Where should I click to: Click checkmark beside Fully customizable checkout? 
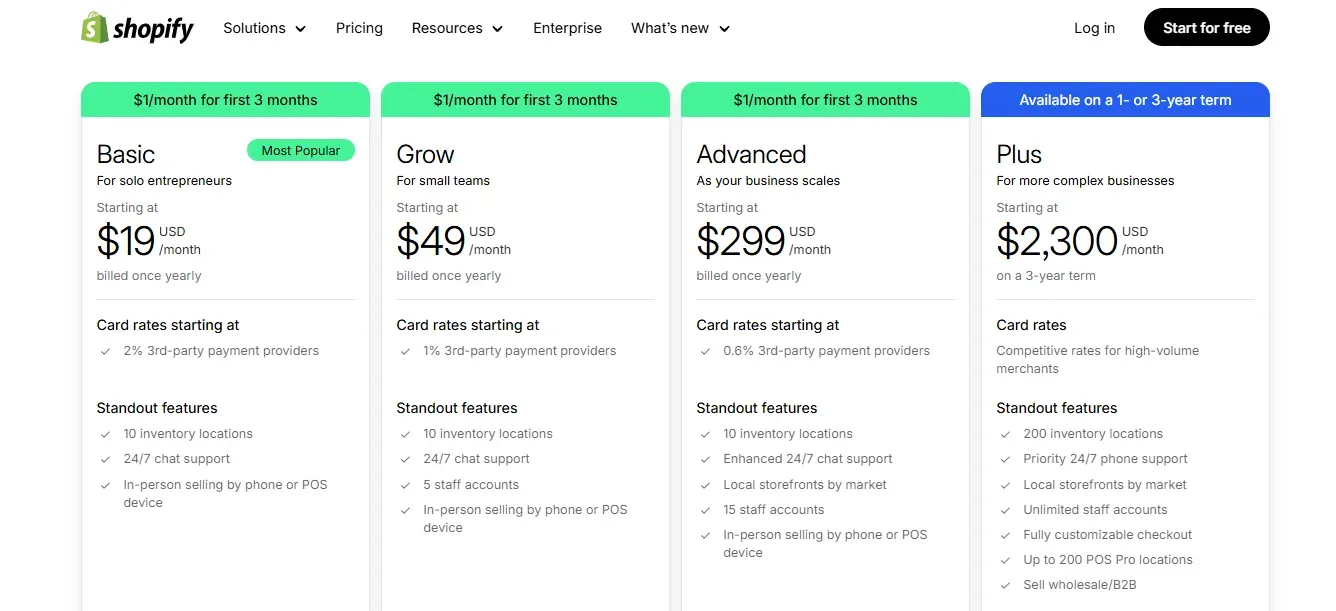(1005, 535)
